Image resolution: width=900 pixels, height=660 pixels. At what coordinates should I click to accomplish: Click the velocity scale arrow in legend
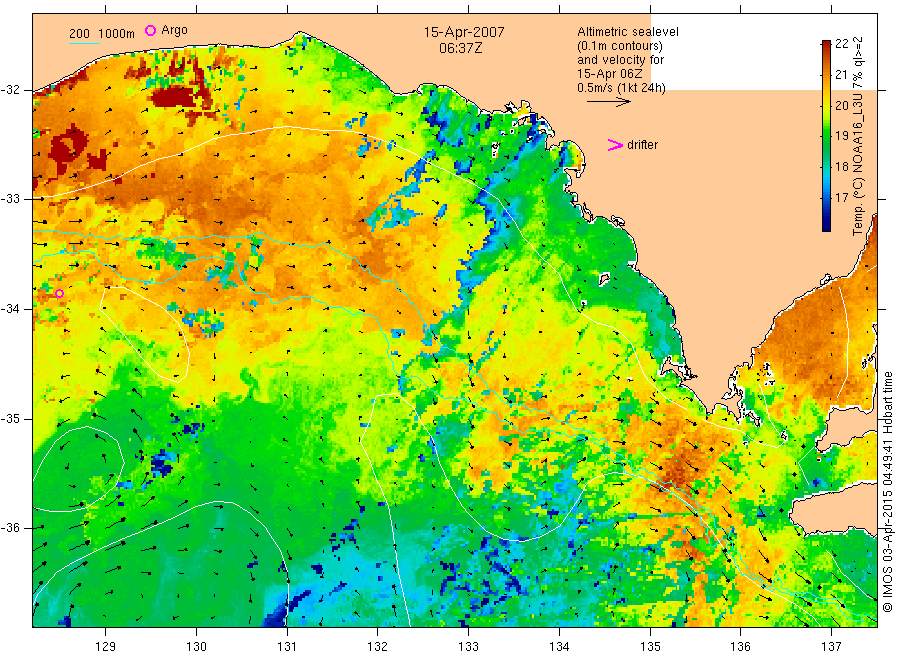click(608, 102)
